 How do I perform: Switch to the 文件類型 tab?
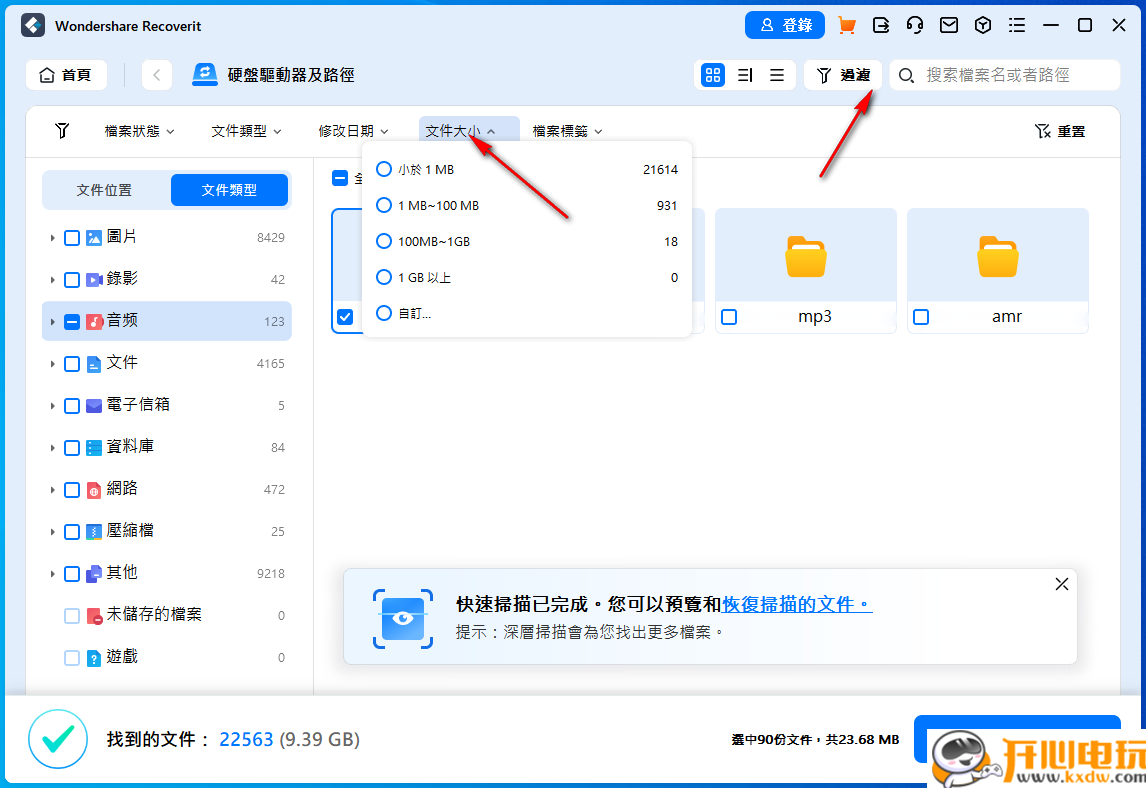(229, 190)
